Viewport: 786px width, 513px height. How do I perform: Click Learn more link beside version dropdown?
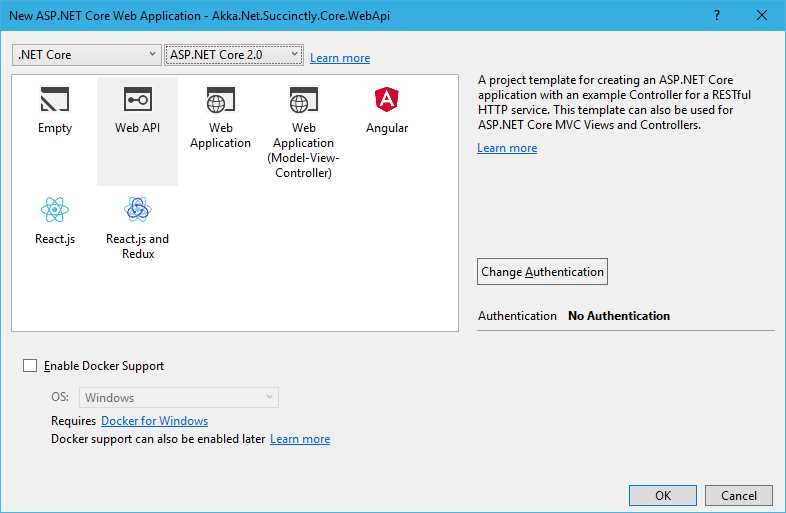[340, 58]
